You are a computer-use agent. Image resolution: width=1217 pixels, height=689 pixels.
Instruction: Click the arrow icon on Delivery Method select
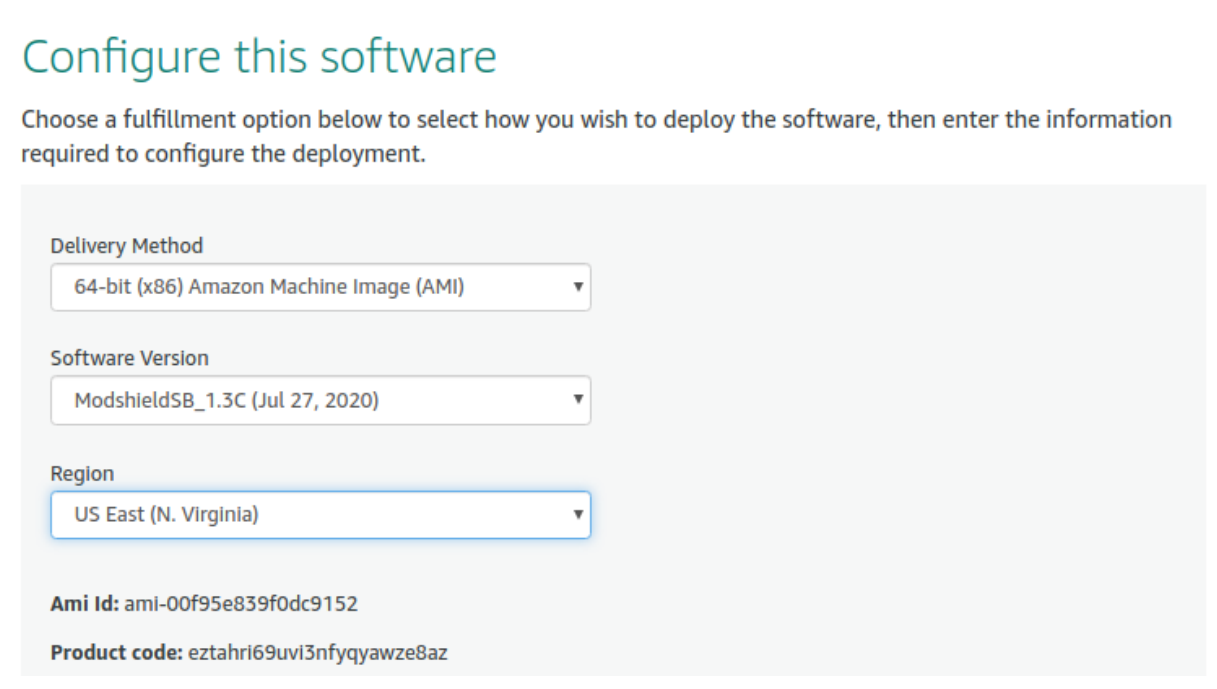coord(577,287)
